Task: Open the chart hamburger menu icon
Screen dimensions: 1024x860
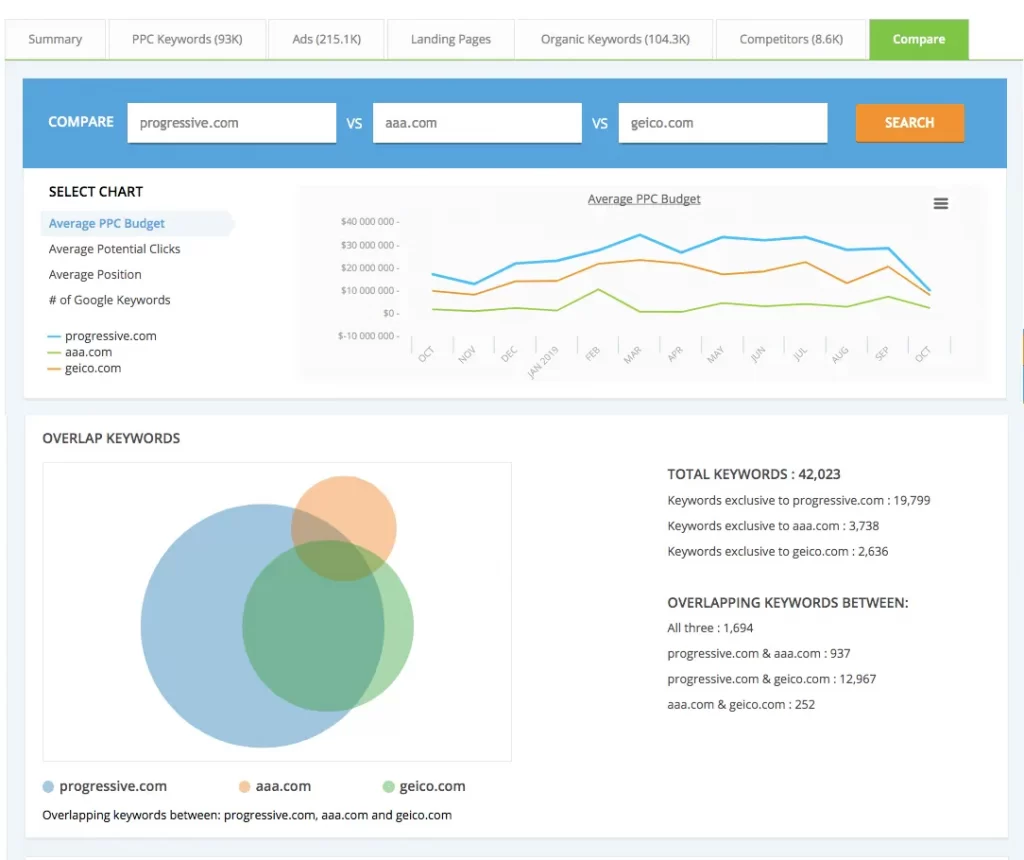Action: click(x=940, y=204)
